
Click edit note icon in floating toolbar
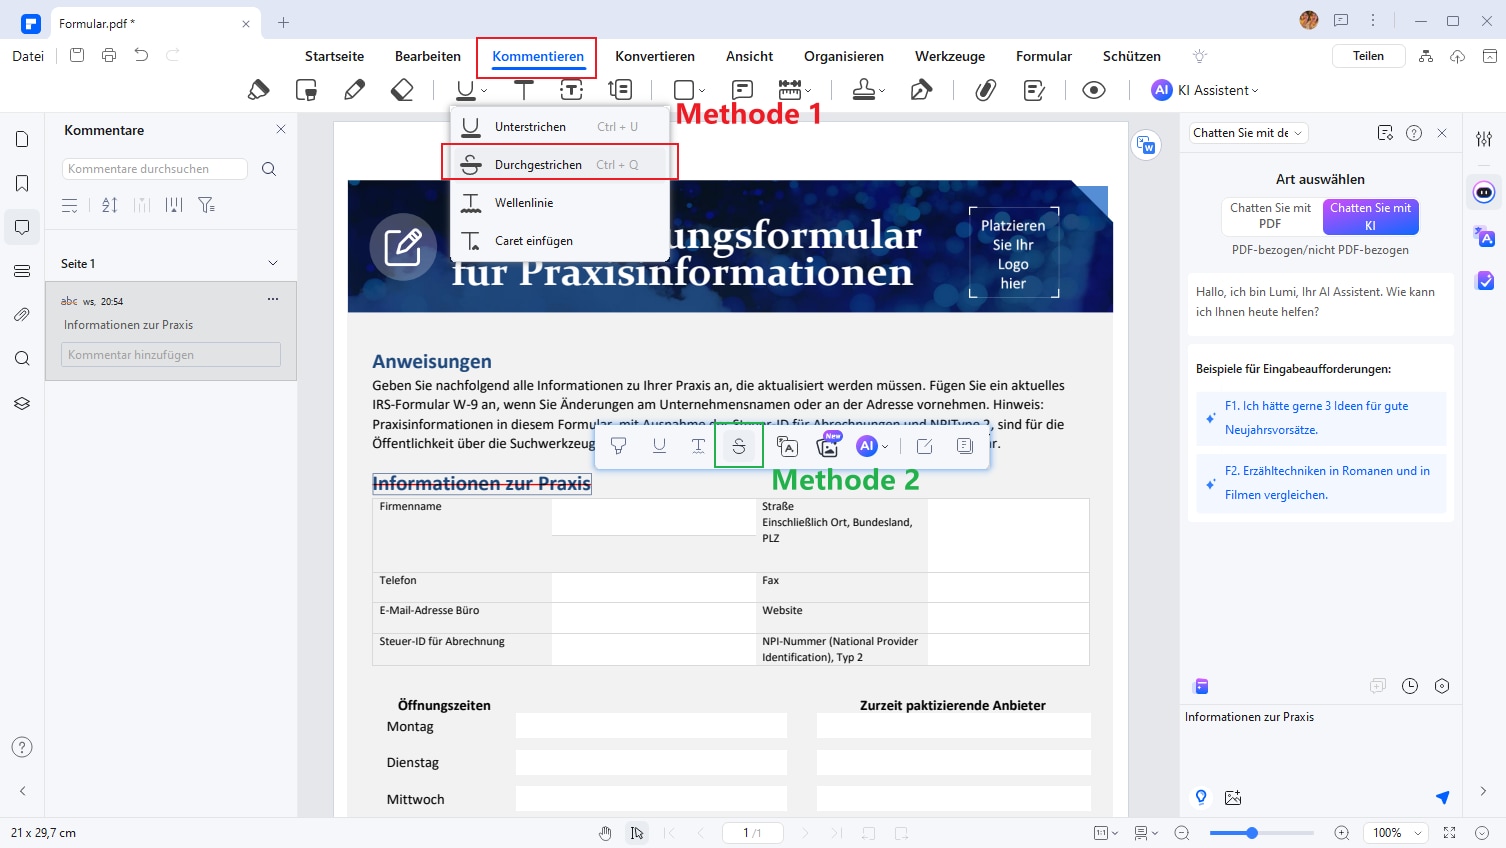[x=924, y=446]
